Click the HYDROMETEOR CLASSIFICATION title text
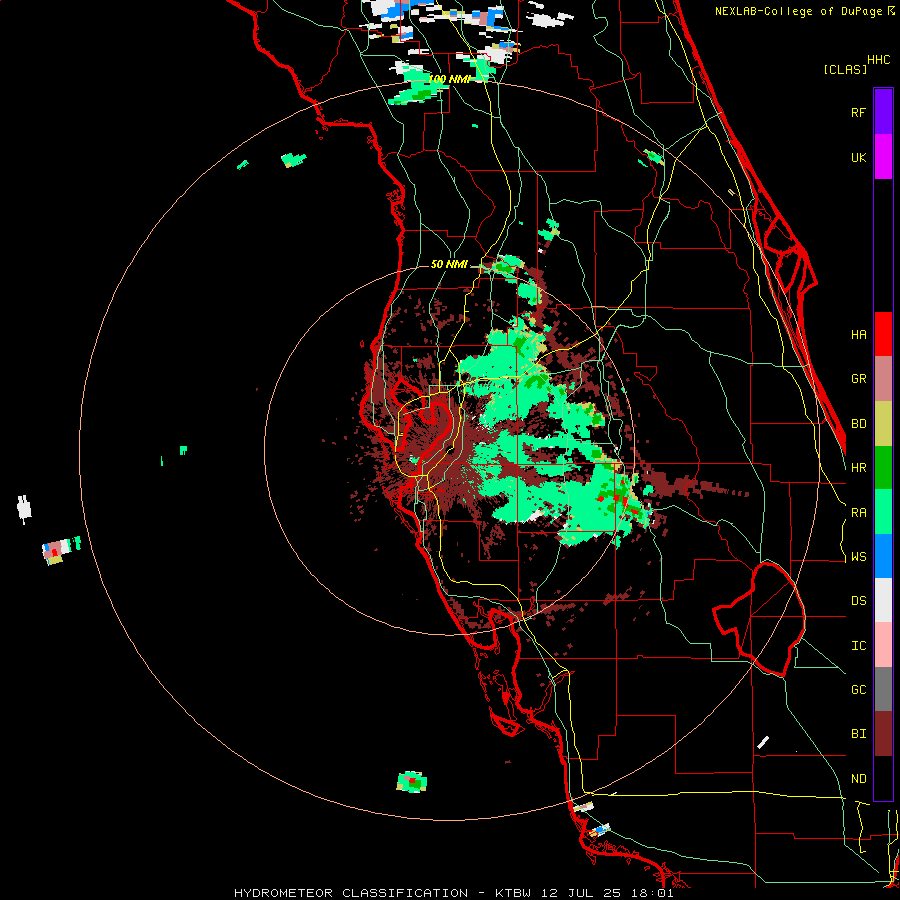Screen dimensions: 900x900 351,893
